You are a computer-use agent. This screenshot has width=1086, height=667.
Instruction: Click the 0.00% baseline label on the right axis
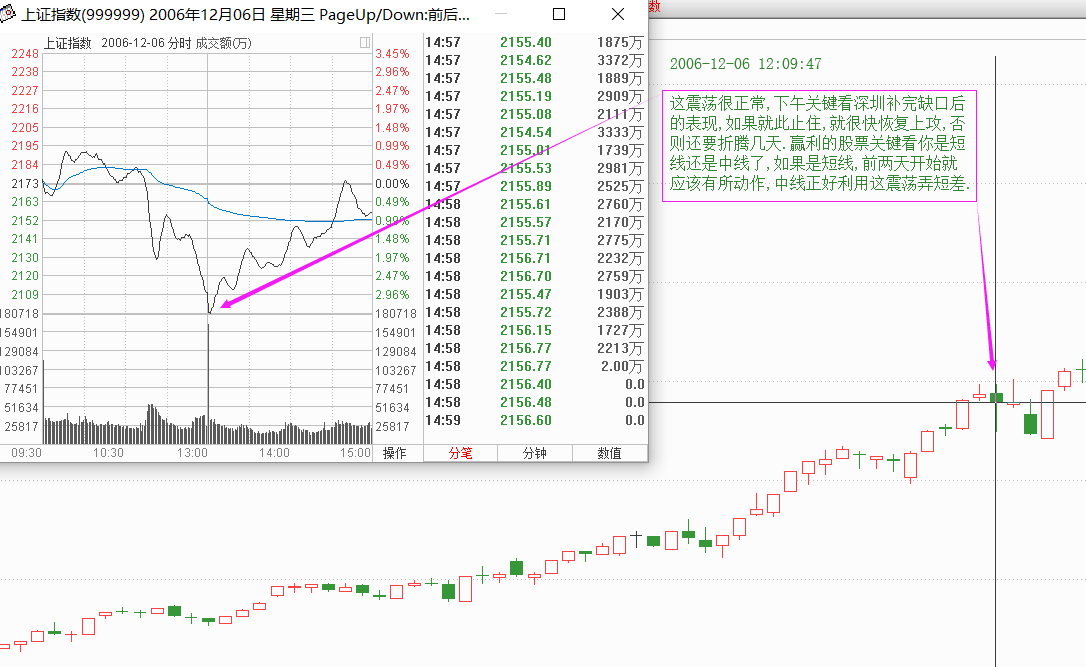[x=392, y=184]
